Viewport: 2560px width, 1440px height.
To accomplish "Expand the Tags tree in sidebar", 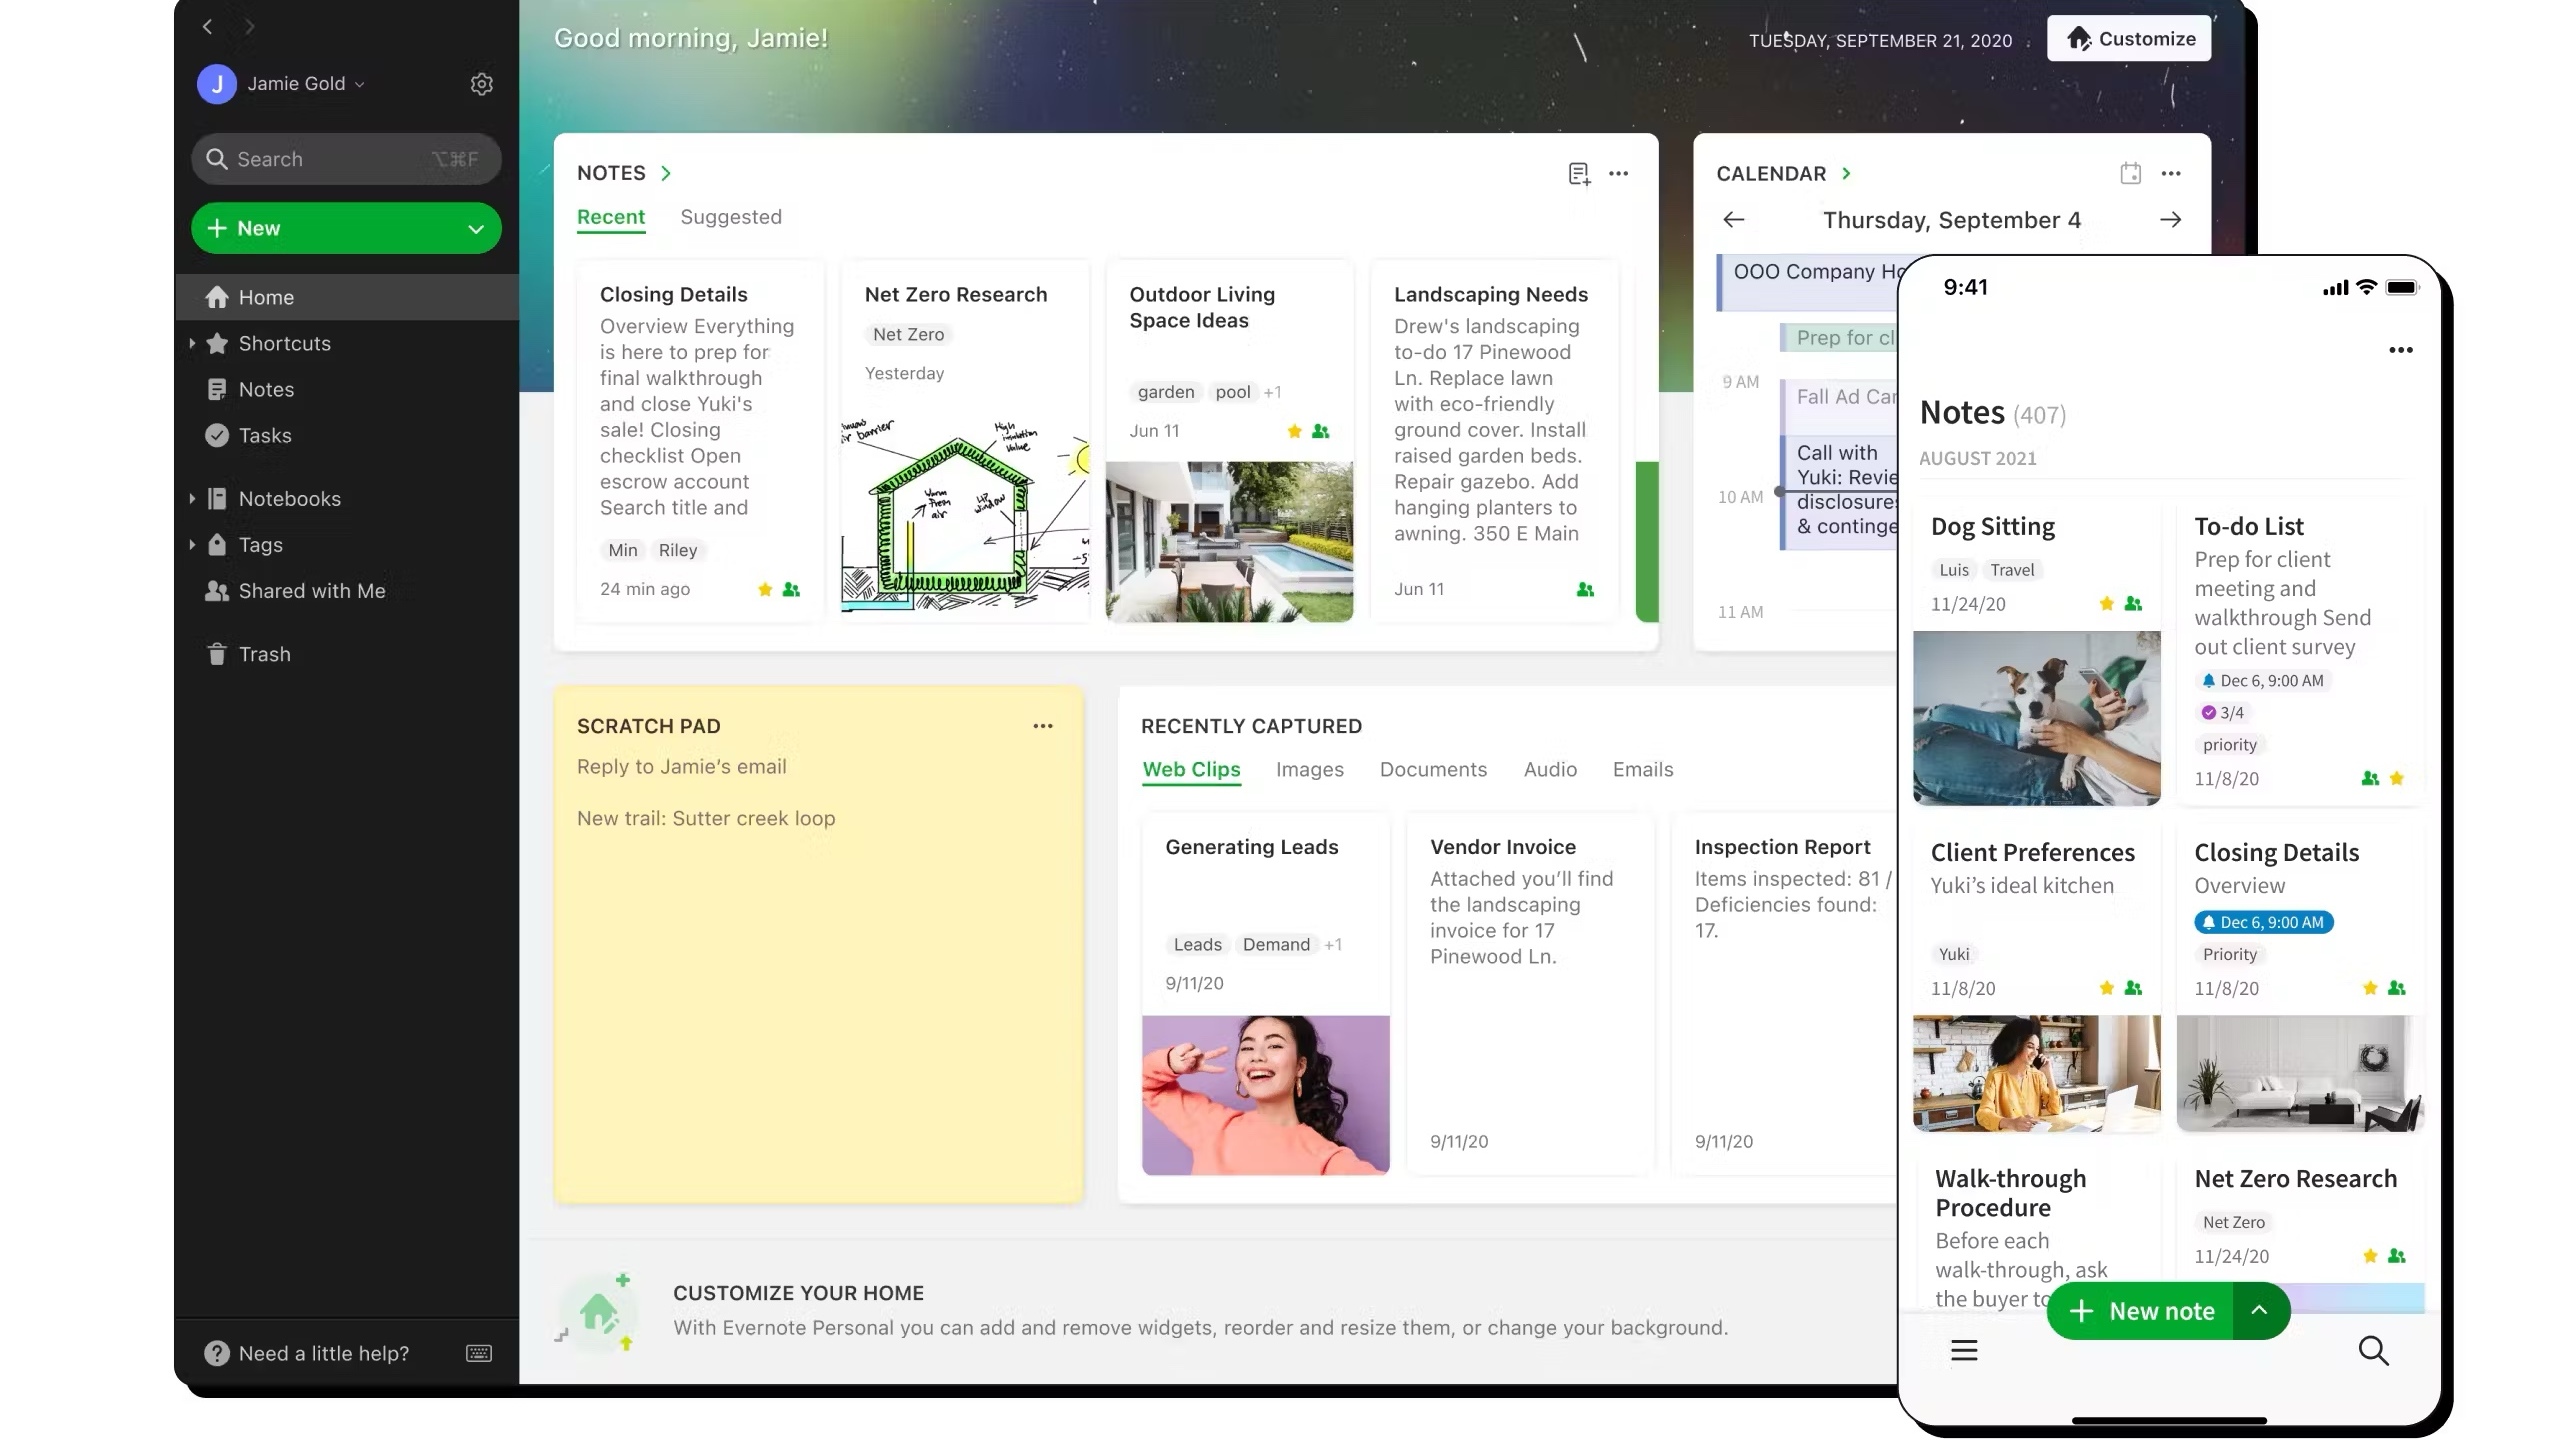I will 192,544.
